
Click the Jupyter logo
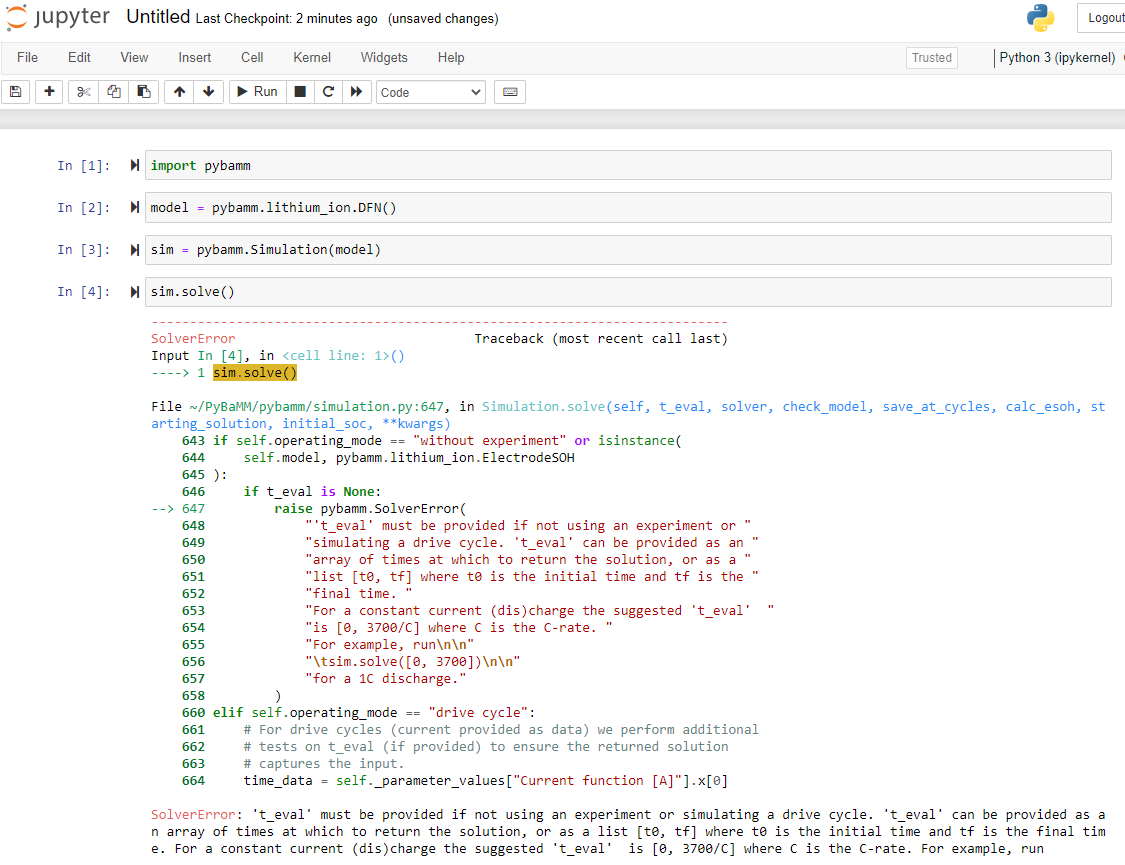click(x=56, y=17)
